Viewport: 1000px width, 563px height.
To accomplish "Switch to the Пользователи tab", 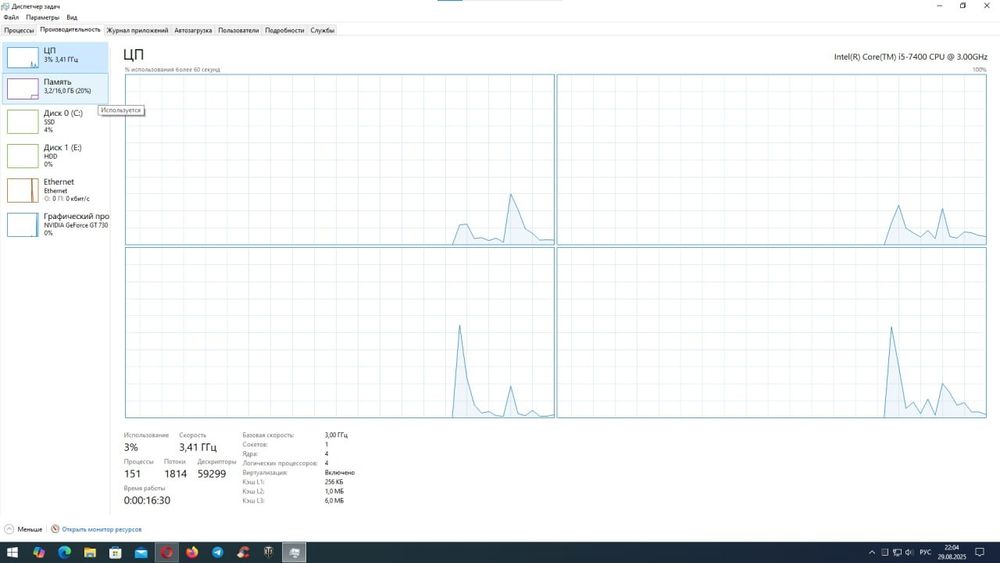I will 239,30.
